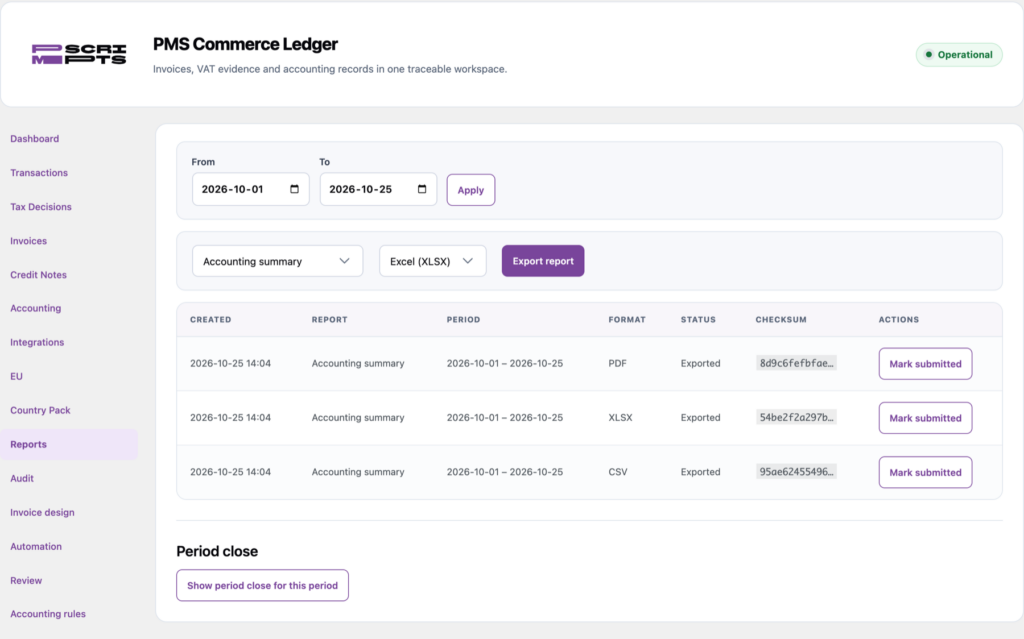Click checksum 95ae62455496…
The height and width of the screenshot is (639, 1024).
pos(796,472)
